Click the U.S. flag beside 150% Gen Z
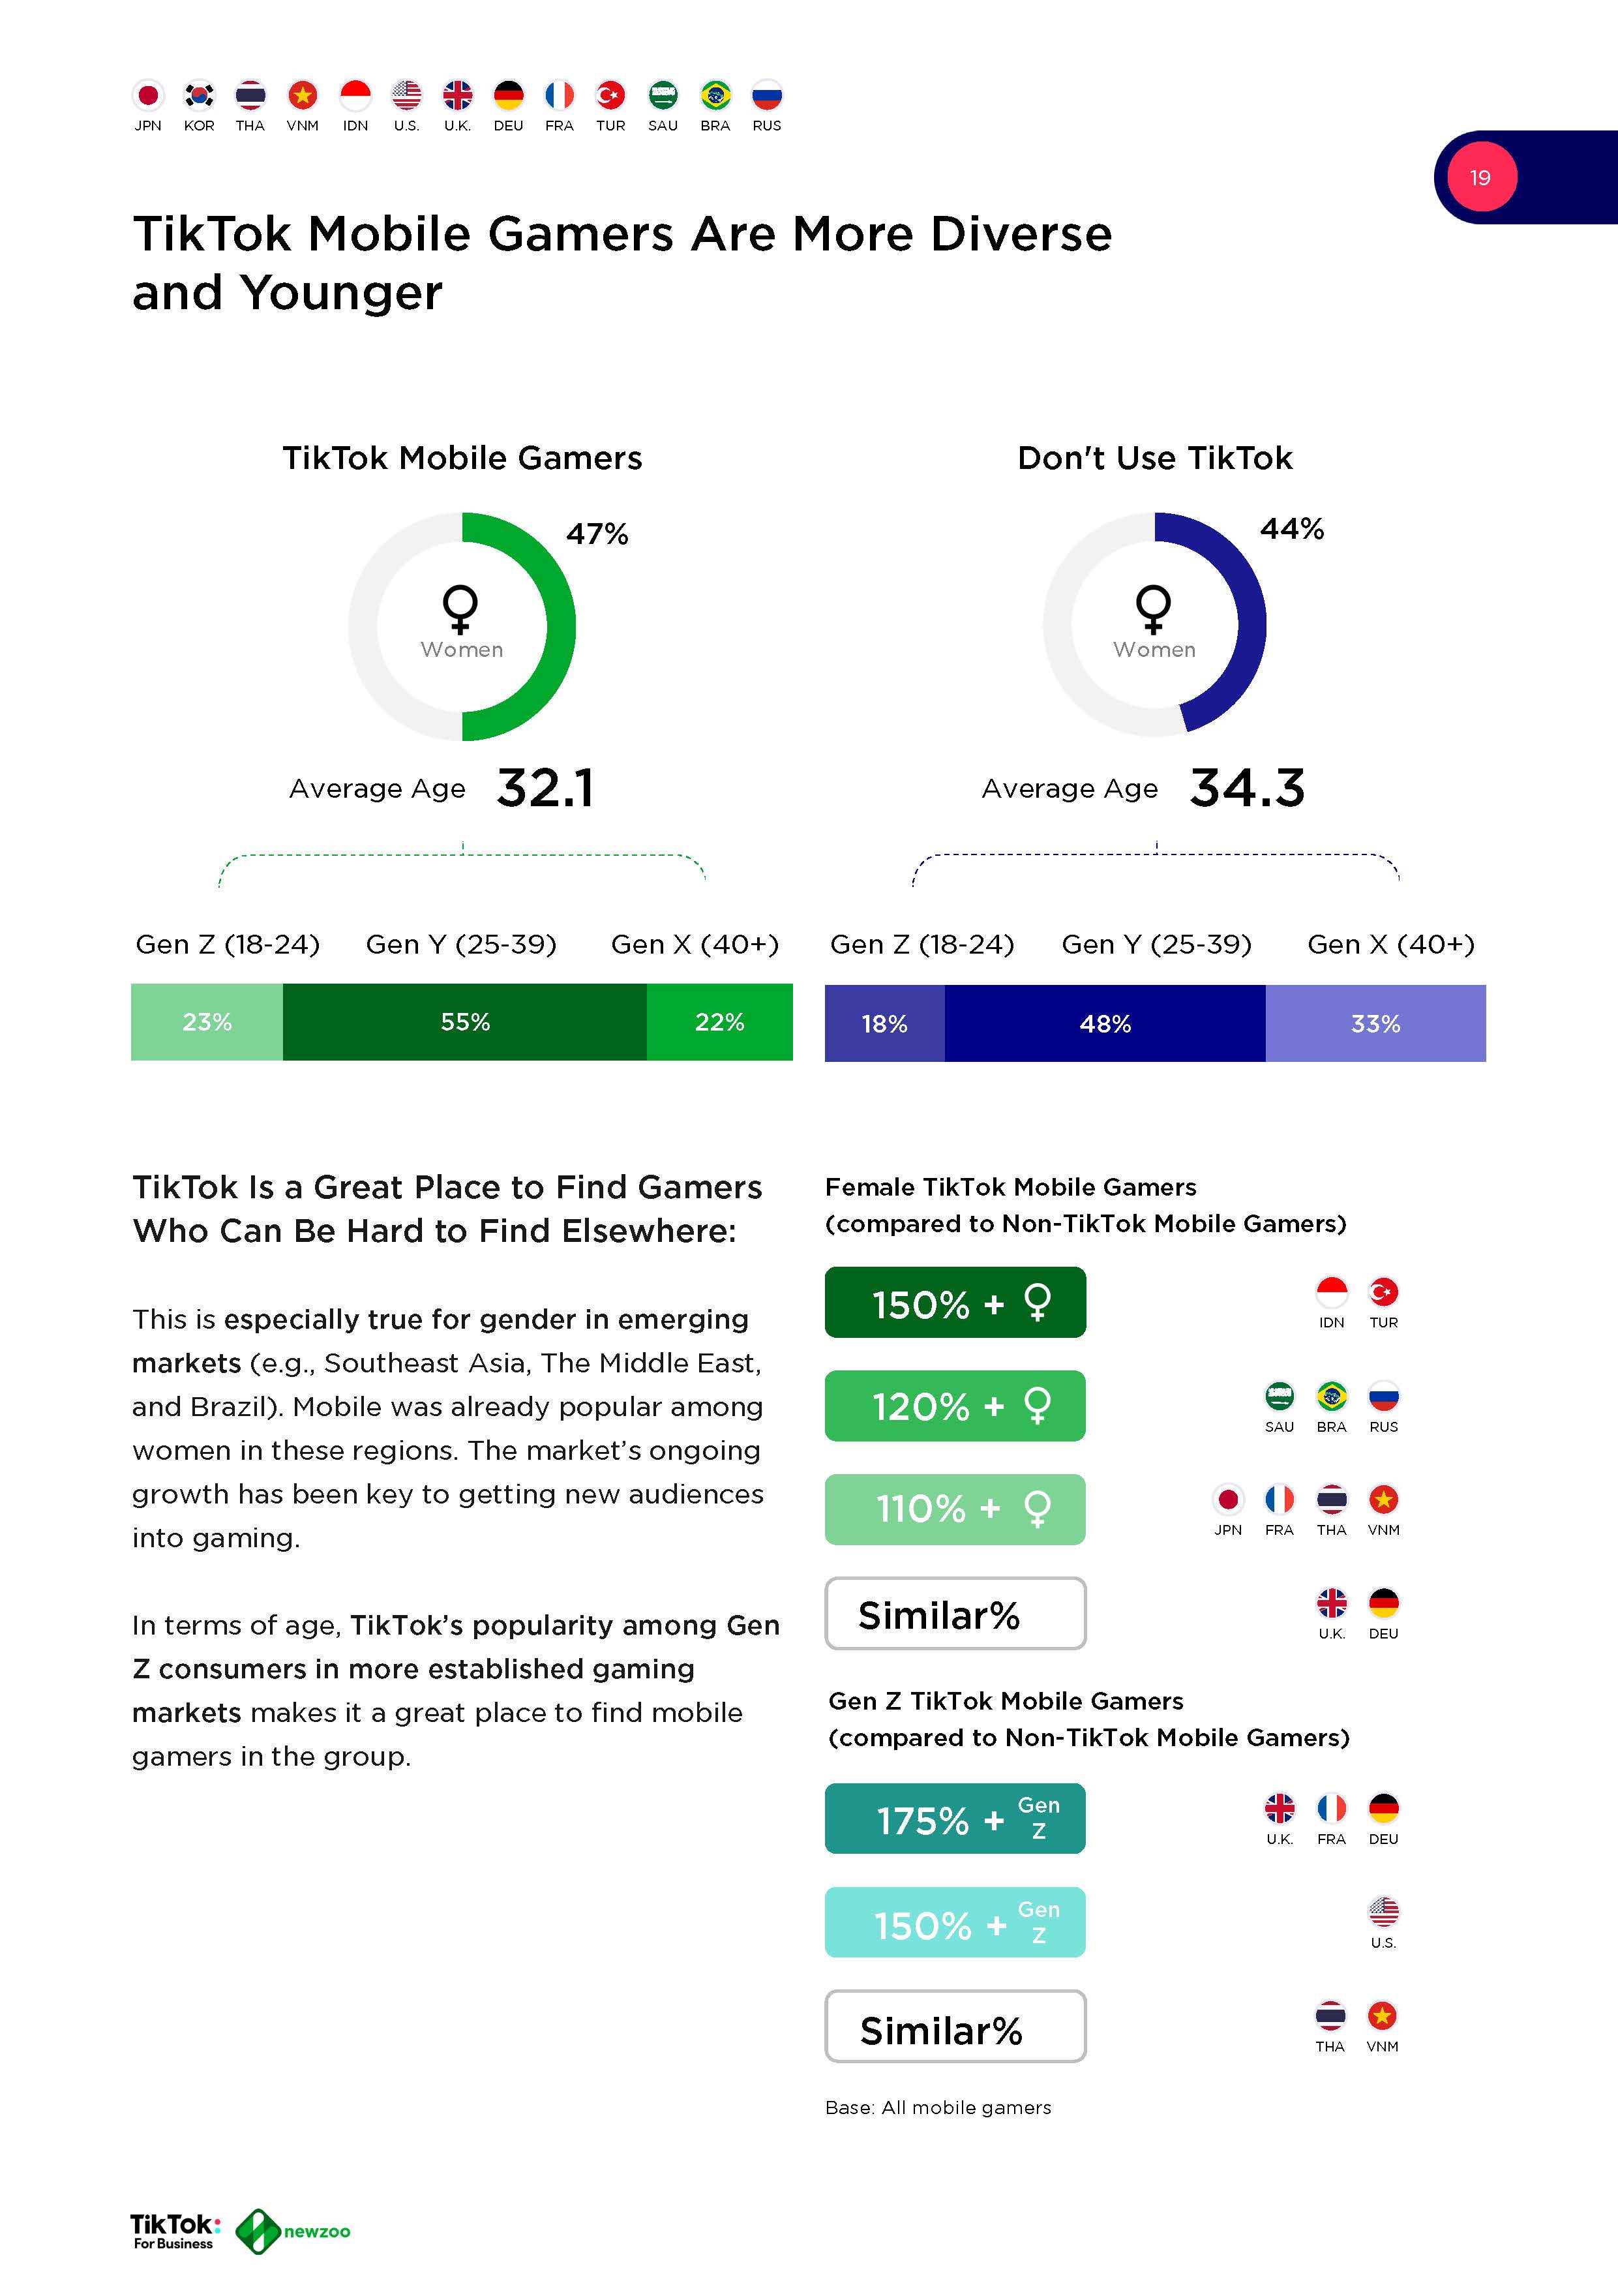 [1383, 1911]
